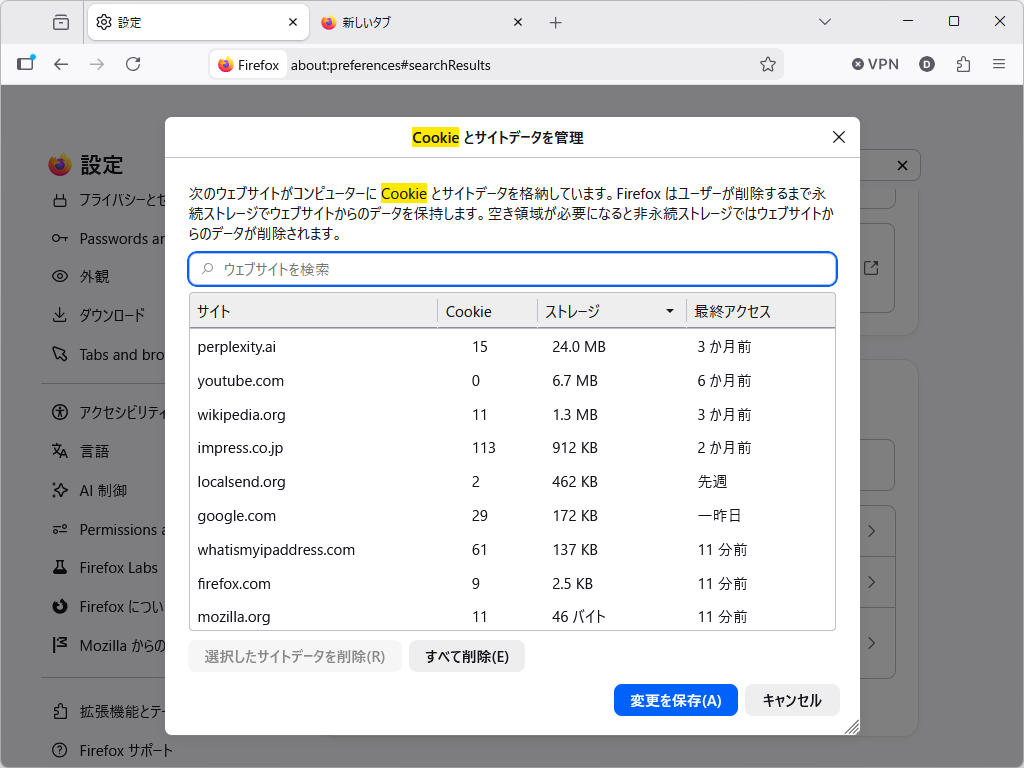The height and width of the screenshot is (768, 1024).
Task: Select the impress.co.jp row
Action: tap(513, 448)
